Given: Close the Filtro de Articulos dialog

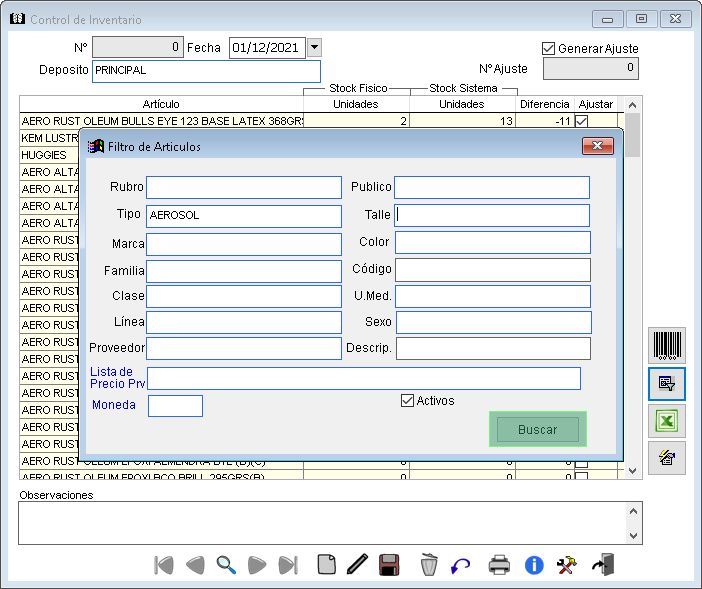Looking at the screenshot, I should (x=598, y=146).
